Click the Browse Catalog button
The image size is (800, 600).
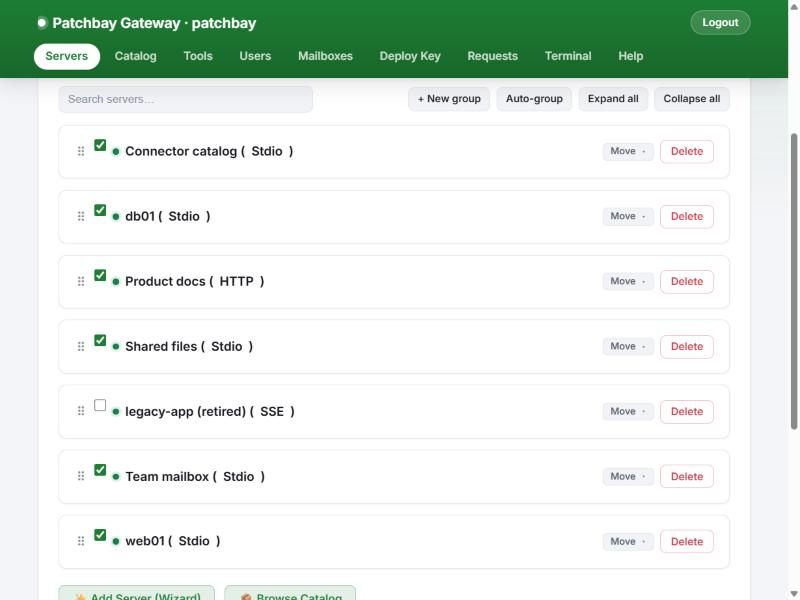290,593
